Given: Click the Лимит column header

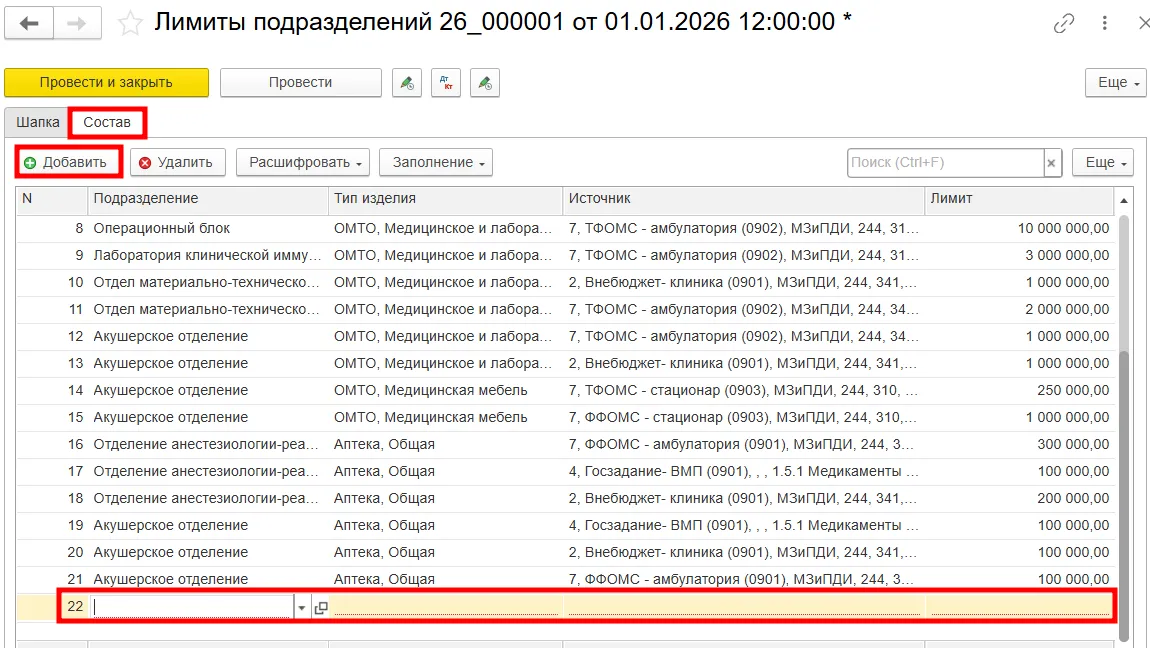Looking at the screenshot, I should 1019,199.
